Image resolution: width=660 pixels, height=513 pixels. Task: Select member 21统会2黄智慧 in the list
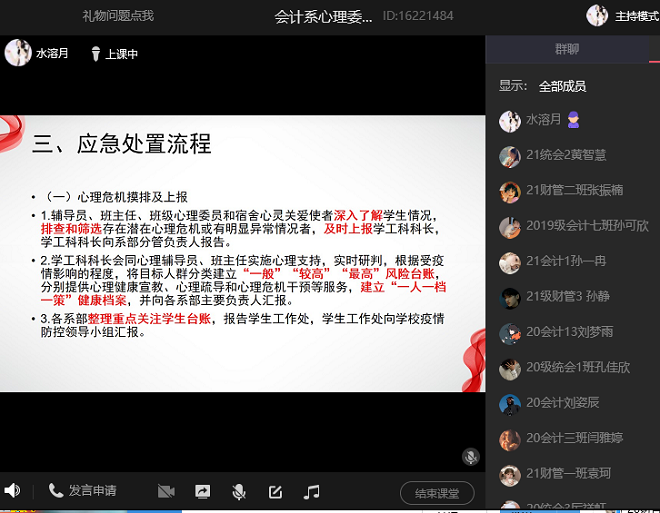click(x=566, y=155)
